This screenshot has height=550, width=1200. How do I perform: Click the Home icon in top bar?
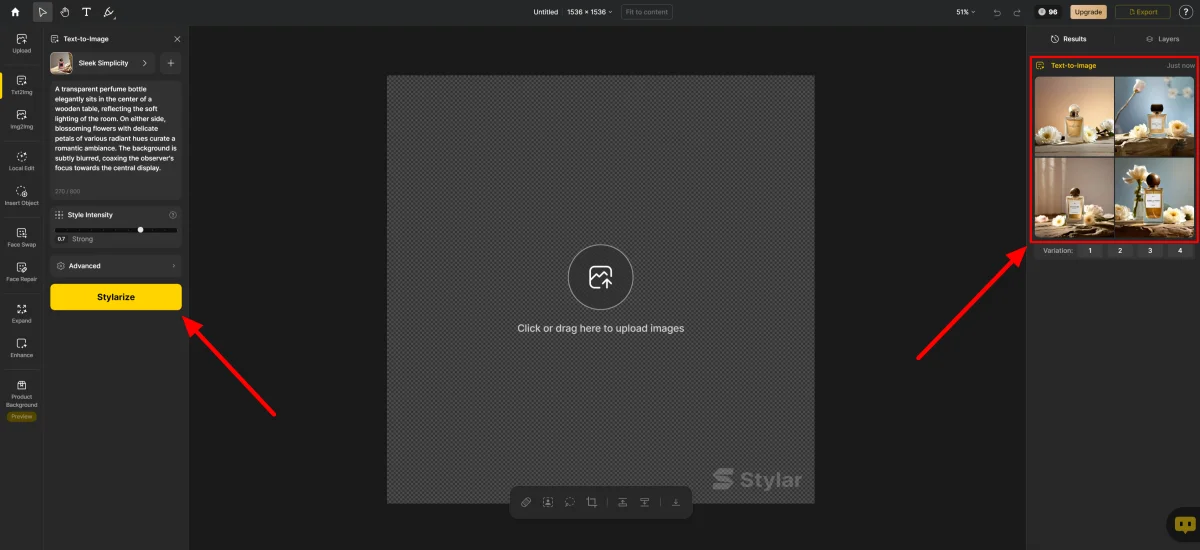(x=15, y=12)
